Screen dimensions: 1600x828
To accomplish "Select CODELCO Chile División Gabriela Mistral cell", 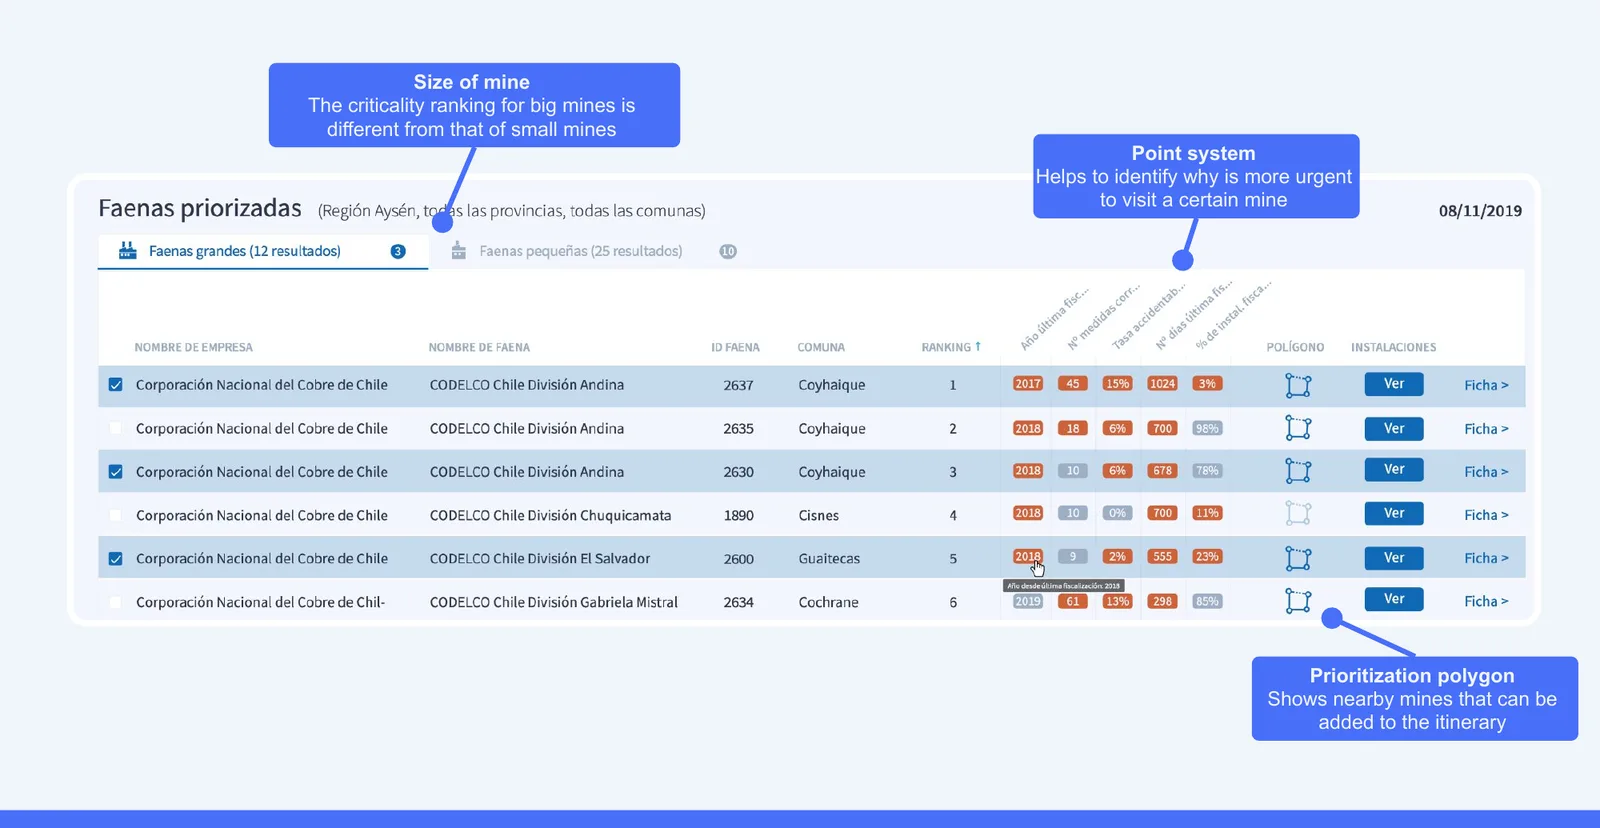I will point(554,602).
